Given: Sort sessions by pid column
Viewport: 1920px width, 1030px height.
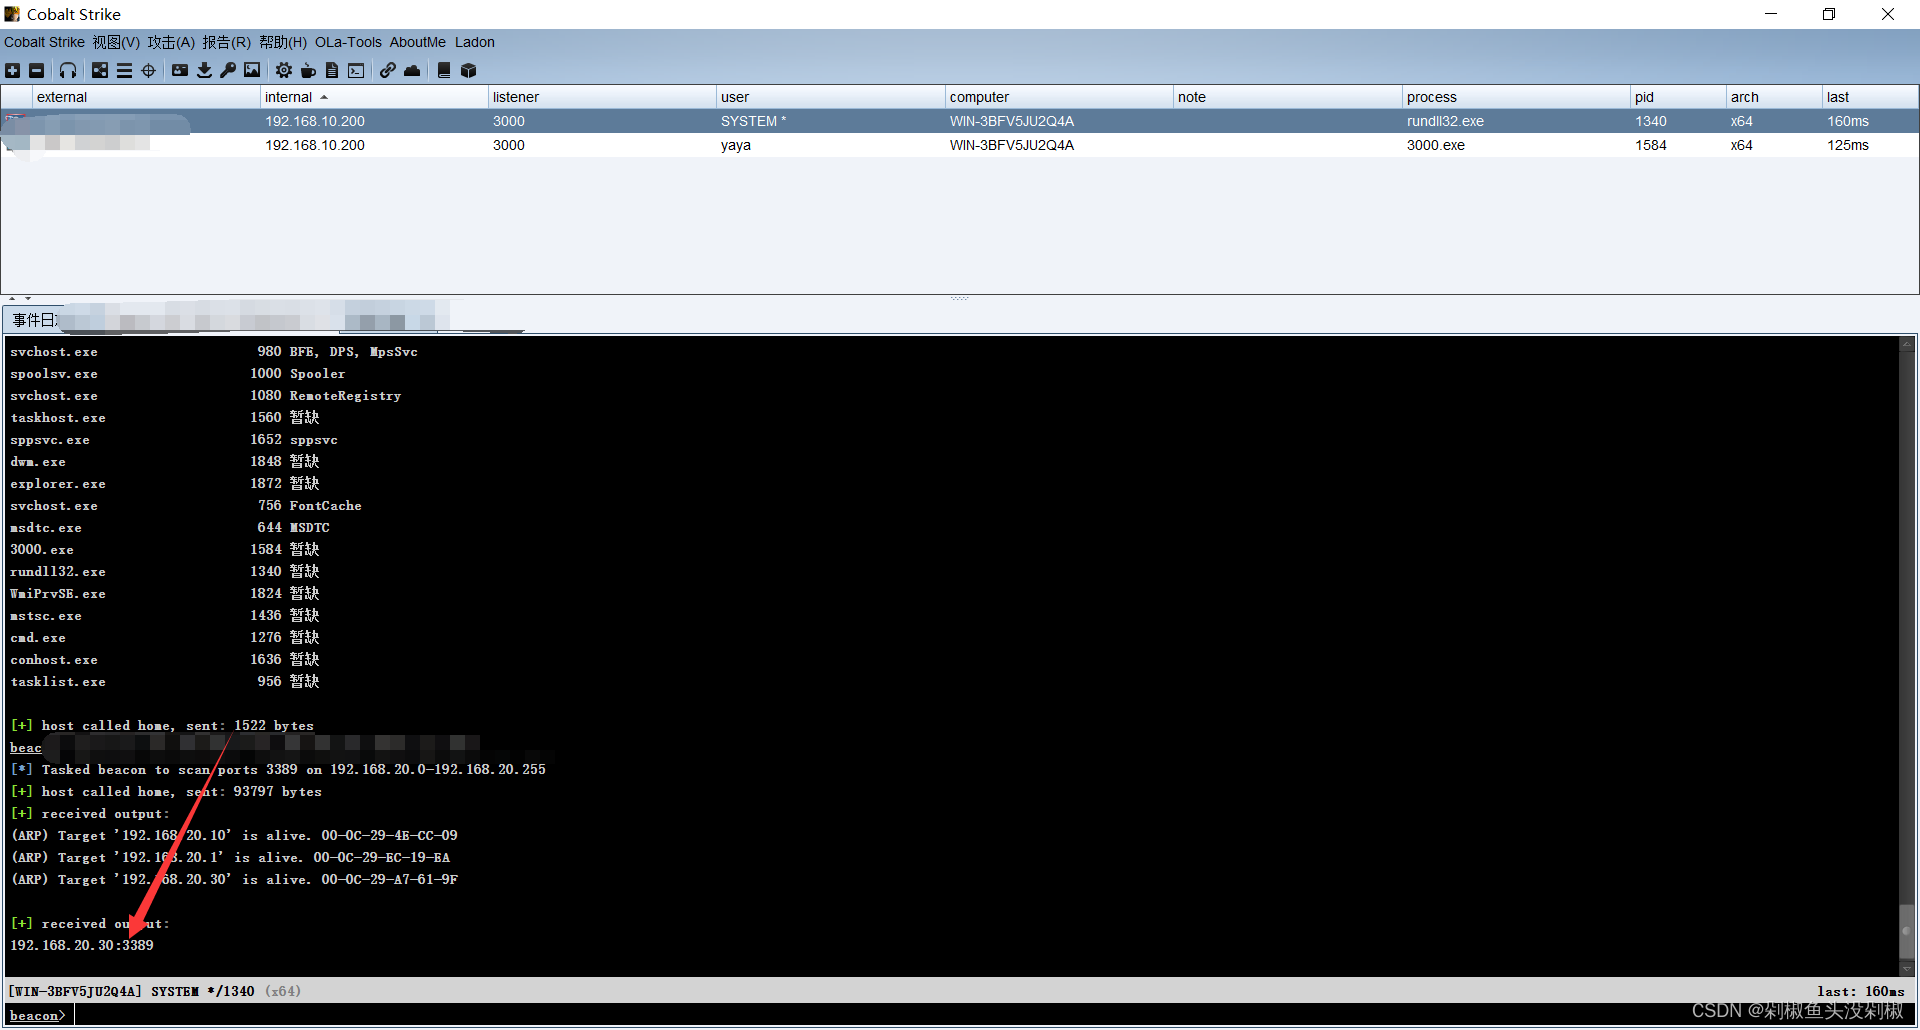Looking at the screenshot, I should click(x=1678, y=97).
